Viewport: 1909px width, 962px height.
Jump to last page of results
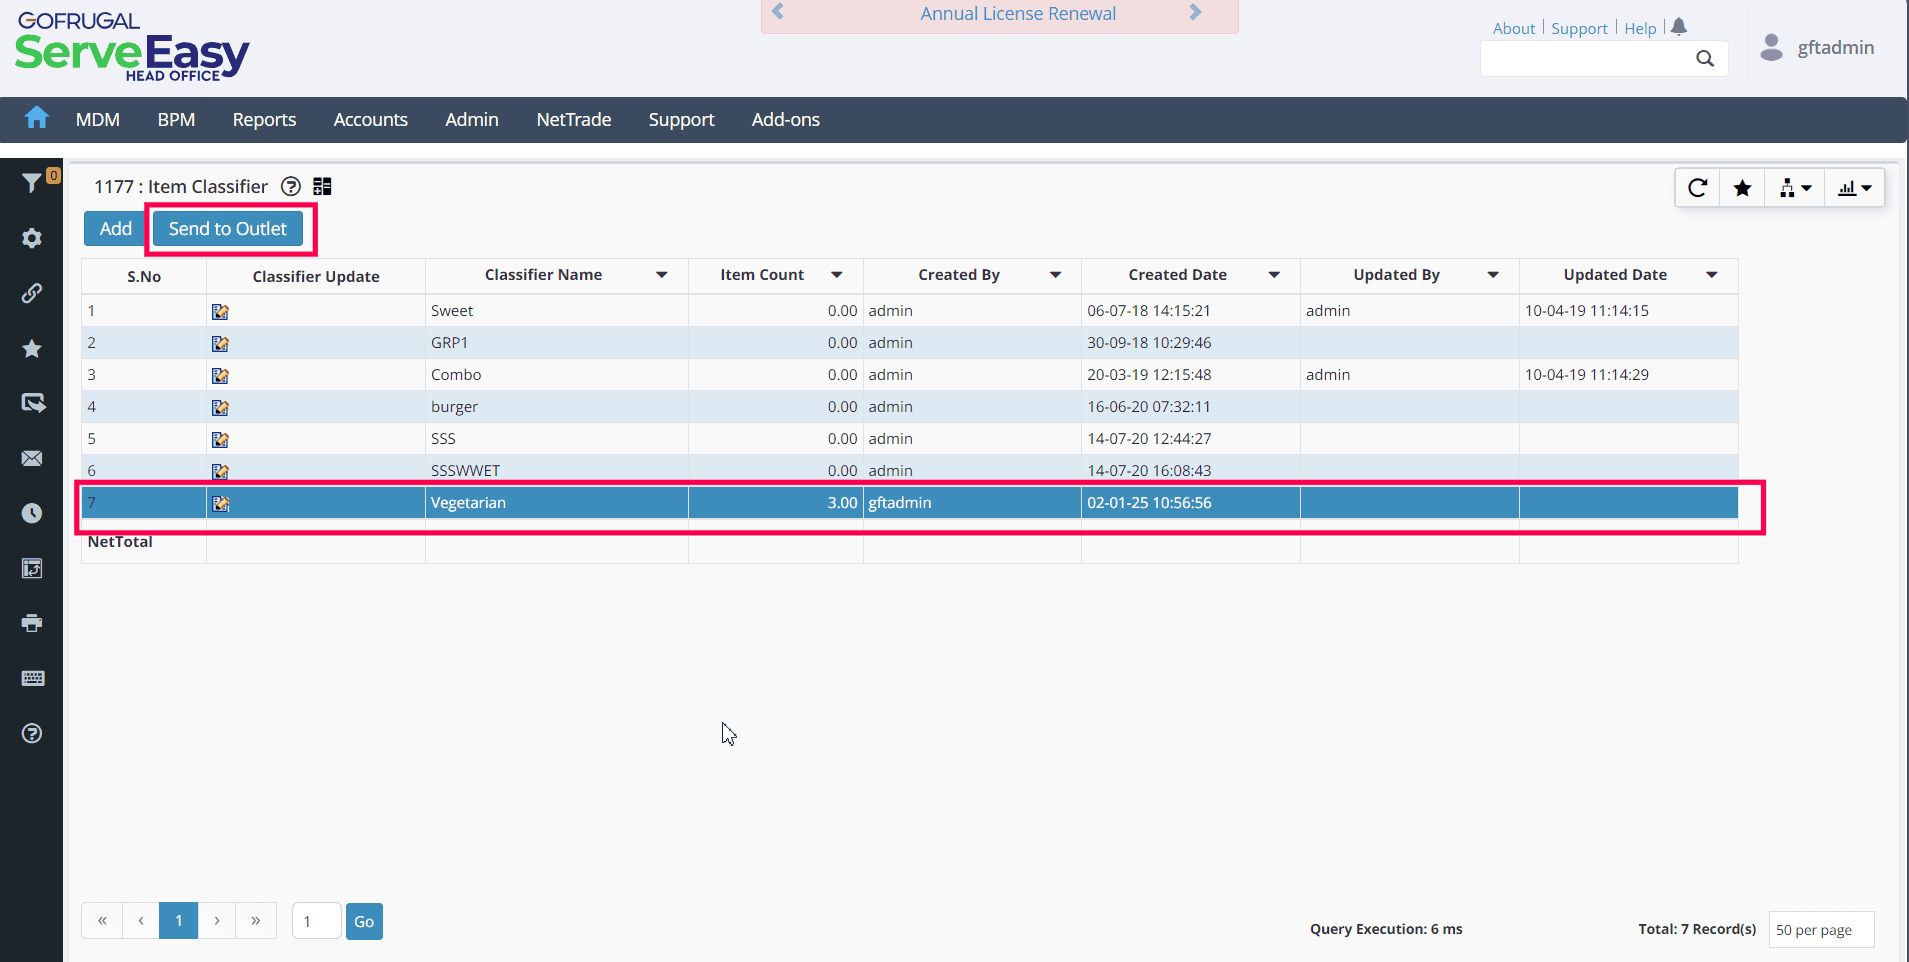pyautogui.click(x=256, y=921)
